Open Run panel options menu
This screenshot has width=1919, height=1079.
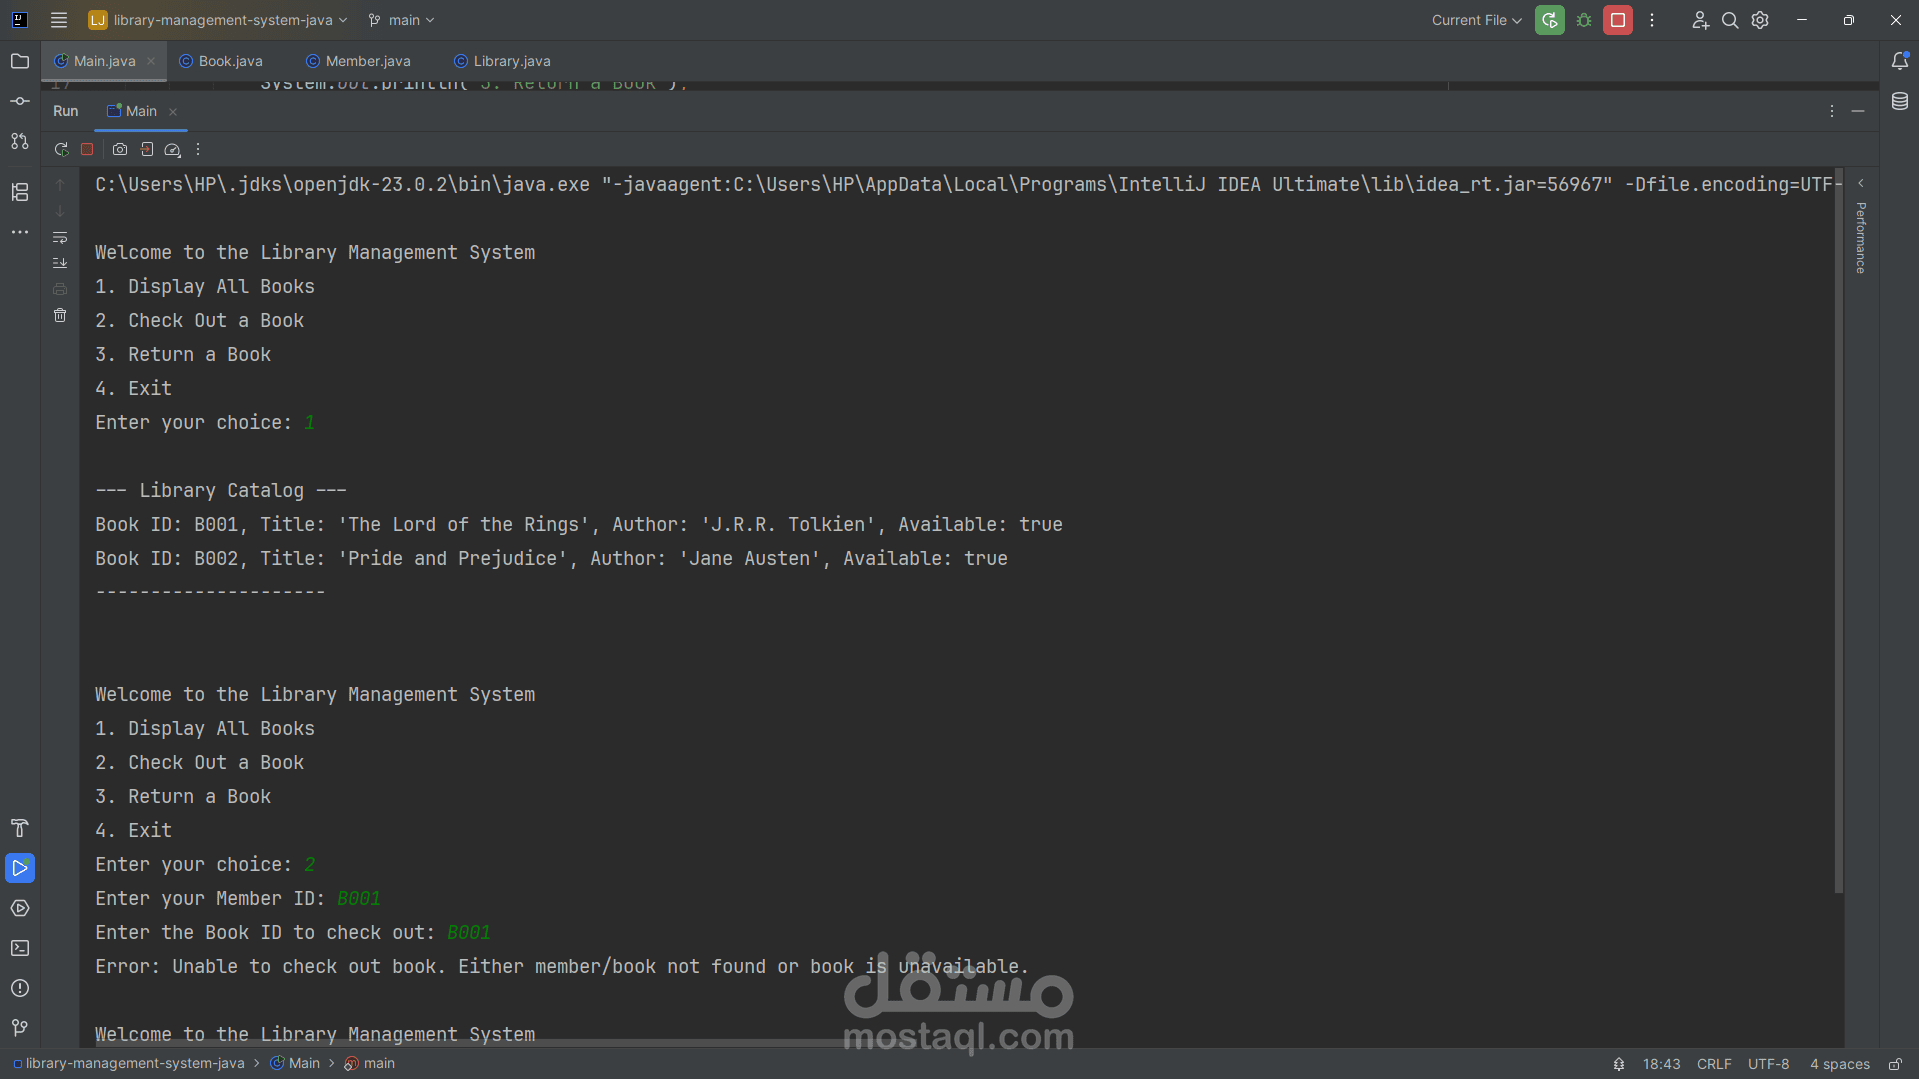click(x=1832, y=111)
